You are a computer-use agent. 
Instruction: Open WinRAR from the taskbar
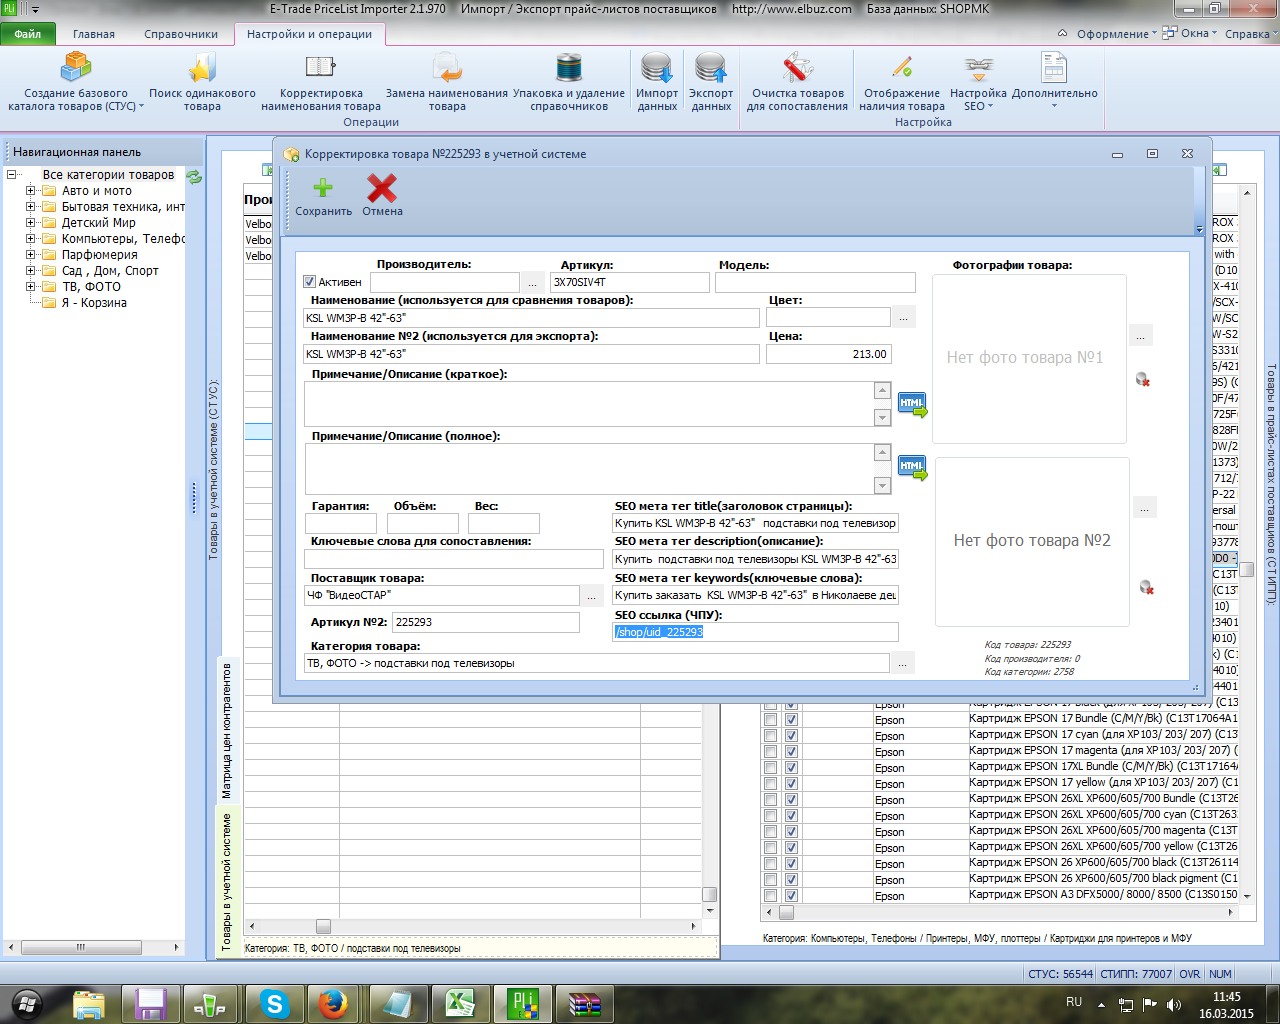[583, 1003]
